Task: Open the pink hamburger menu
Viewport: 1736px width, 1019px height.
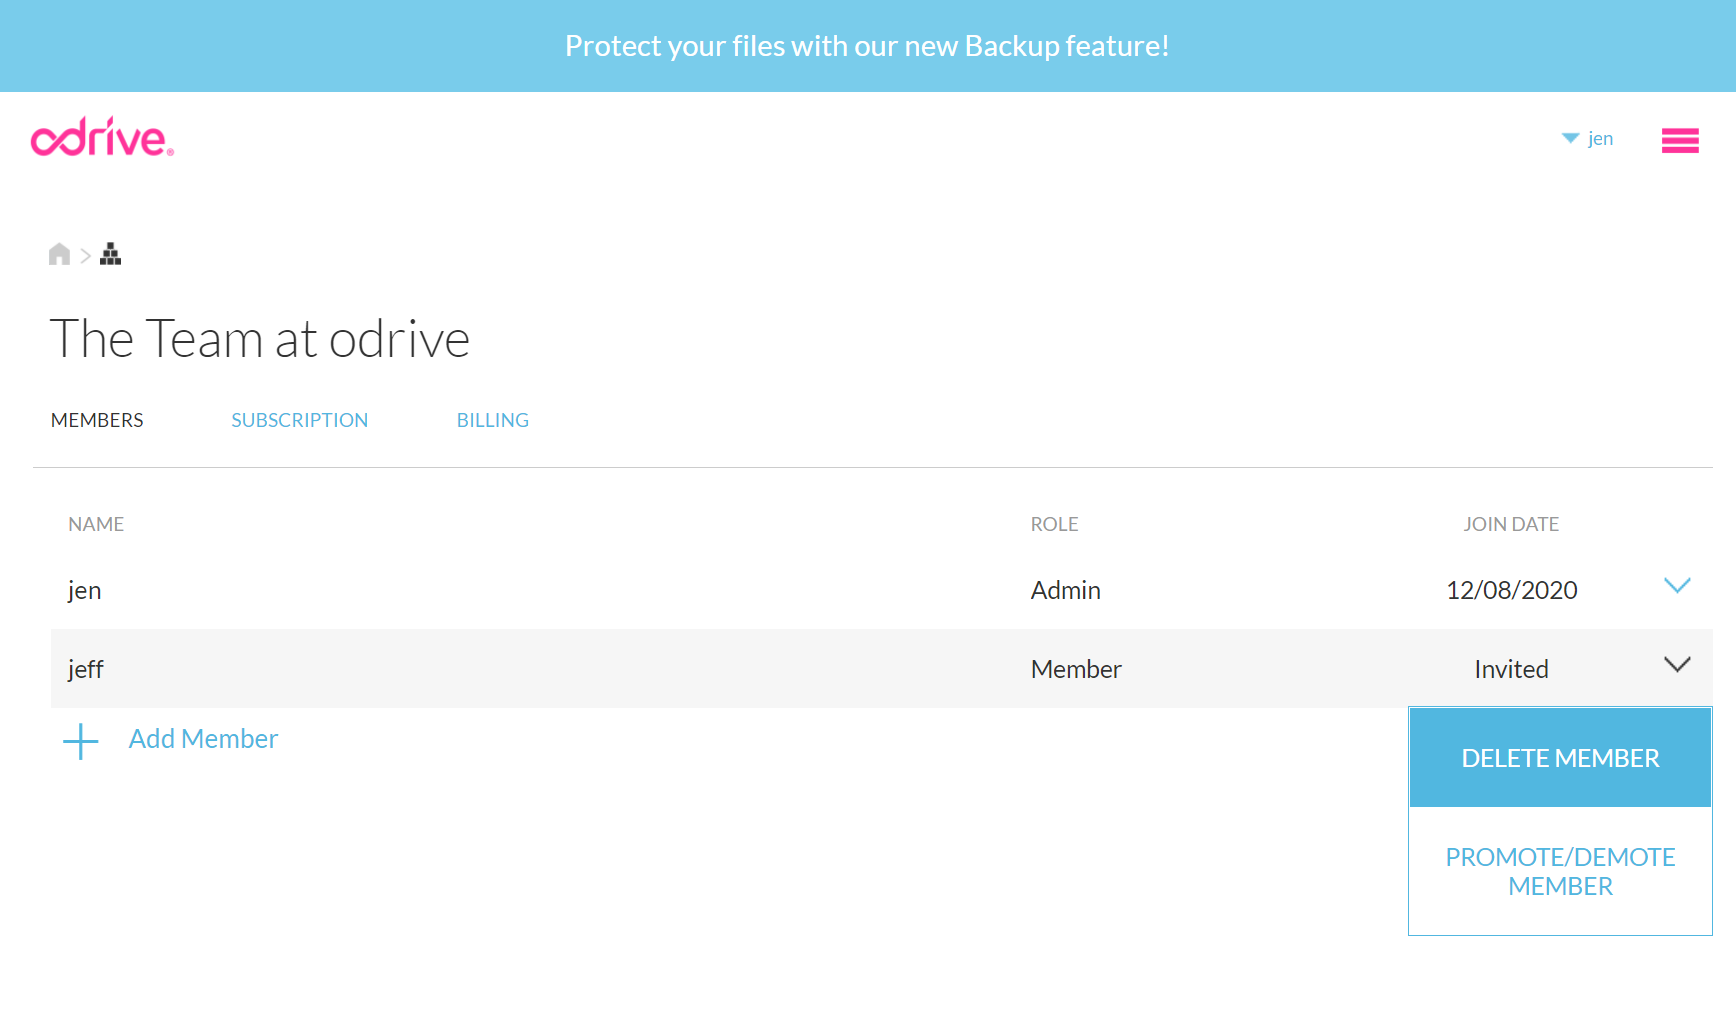Action: [1679, 141]
